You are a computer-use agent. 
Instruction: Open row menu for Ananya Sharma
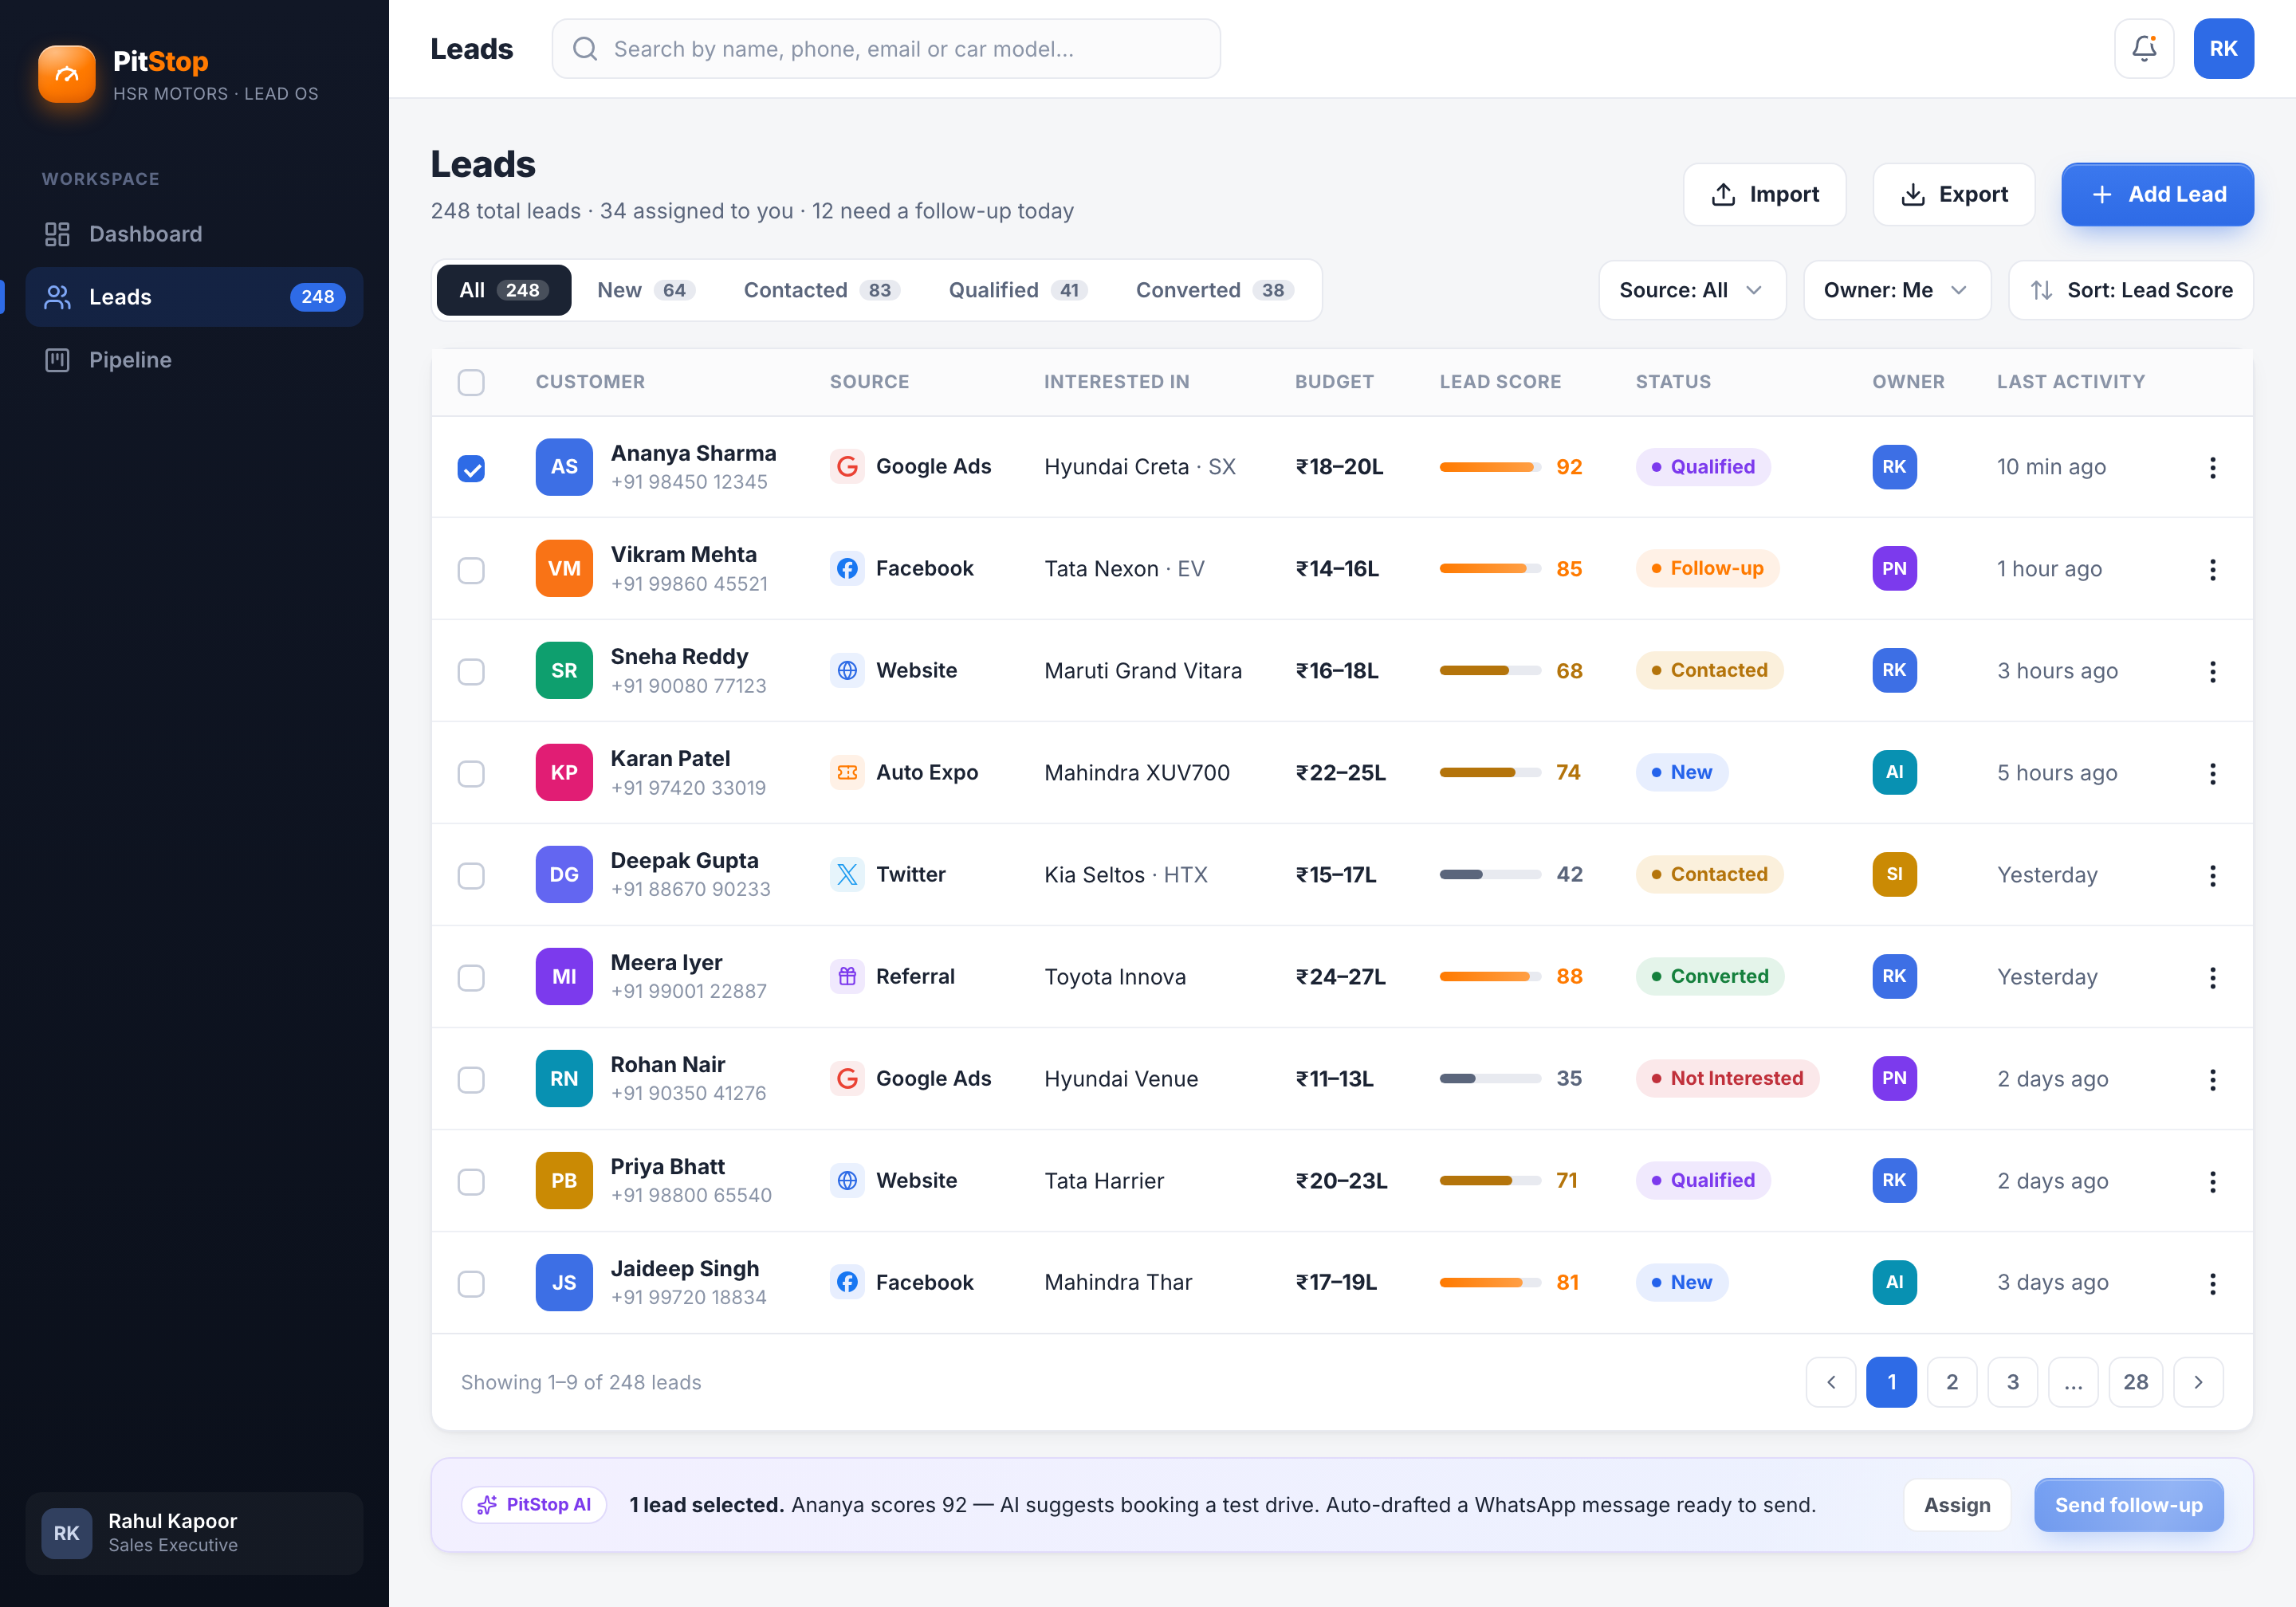pyautogui.click(x=2212, y=467)
